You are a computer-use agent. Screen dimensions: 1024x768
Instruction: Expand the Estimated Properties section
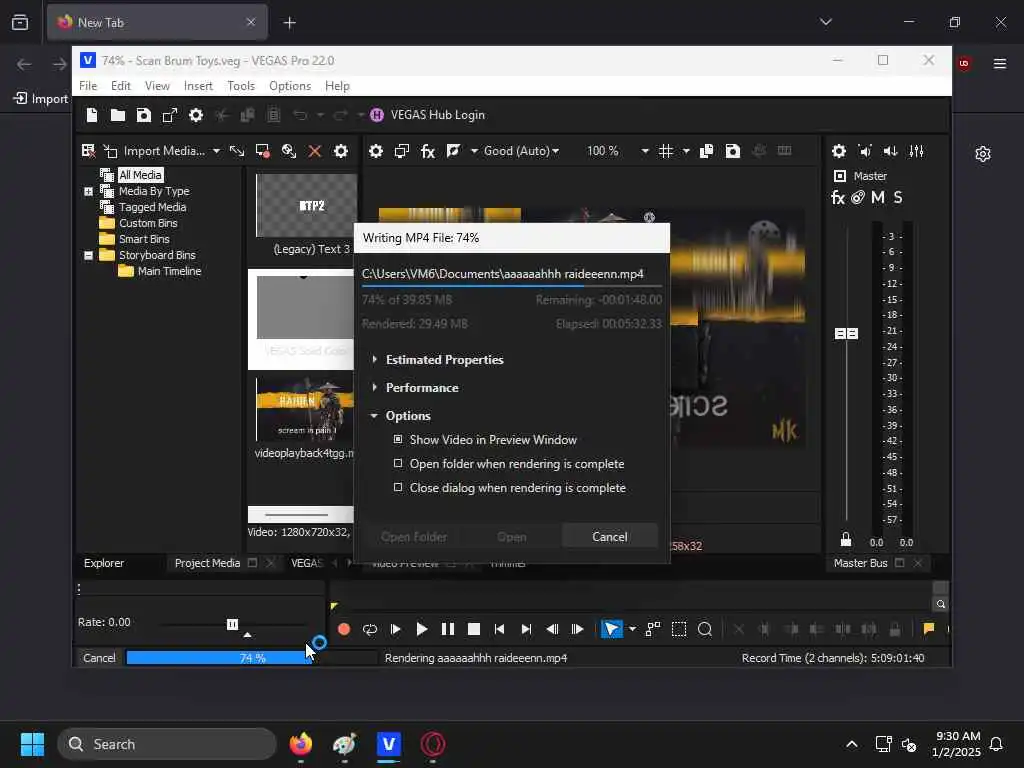(x=374, y=359)
